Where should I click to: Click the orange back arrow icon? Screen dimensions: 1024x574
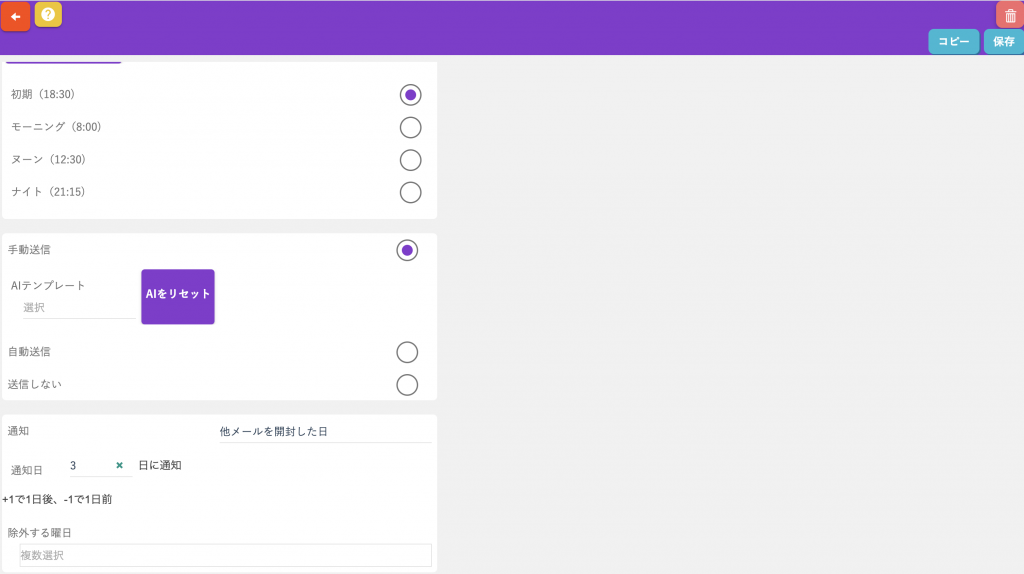tap(15, 17)
